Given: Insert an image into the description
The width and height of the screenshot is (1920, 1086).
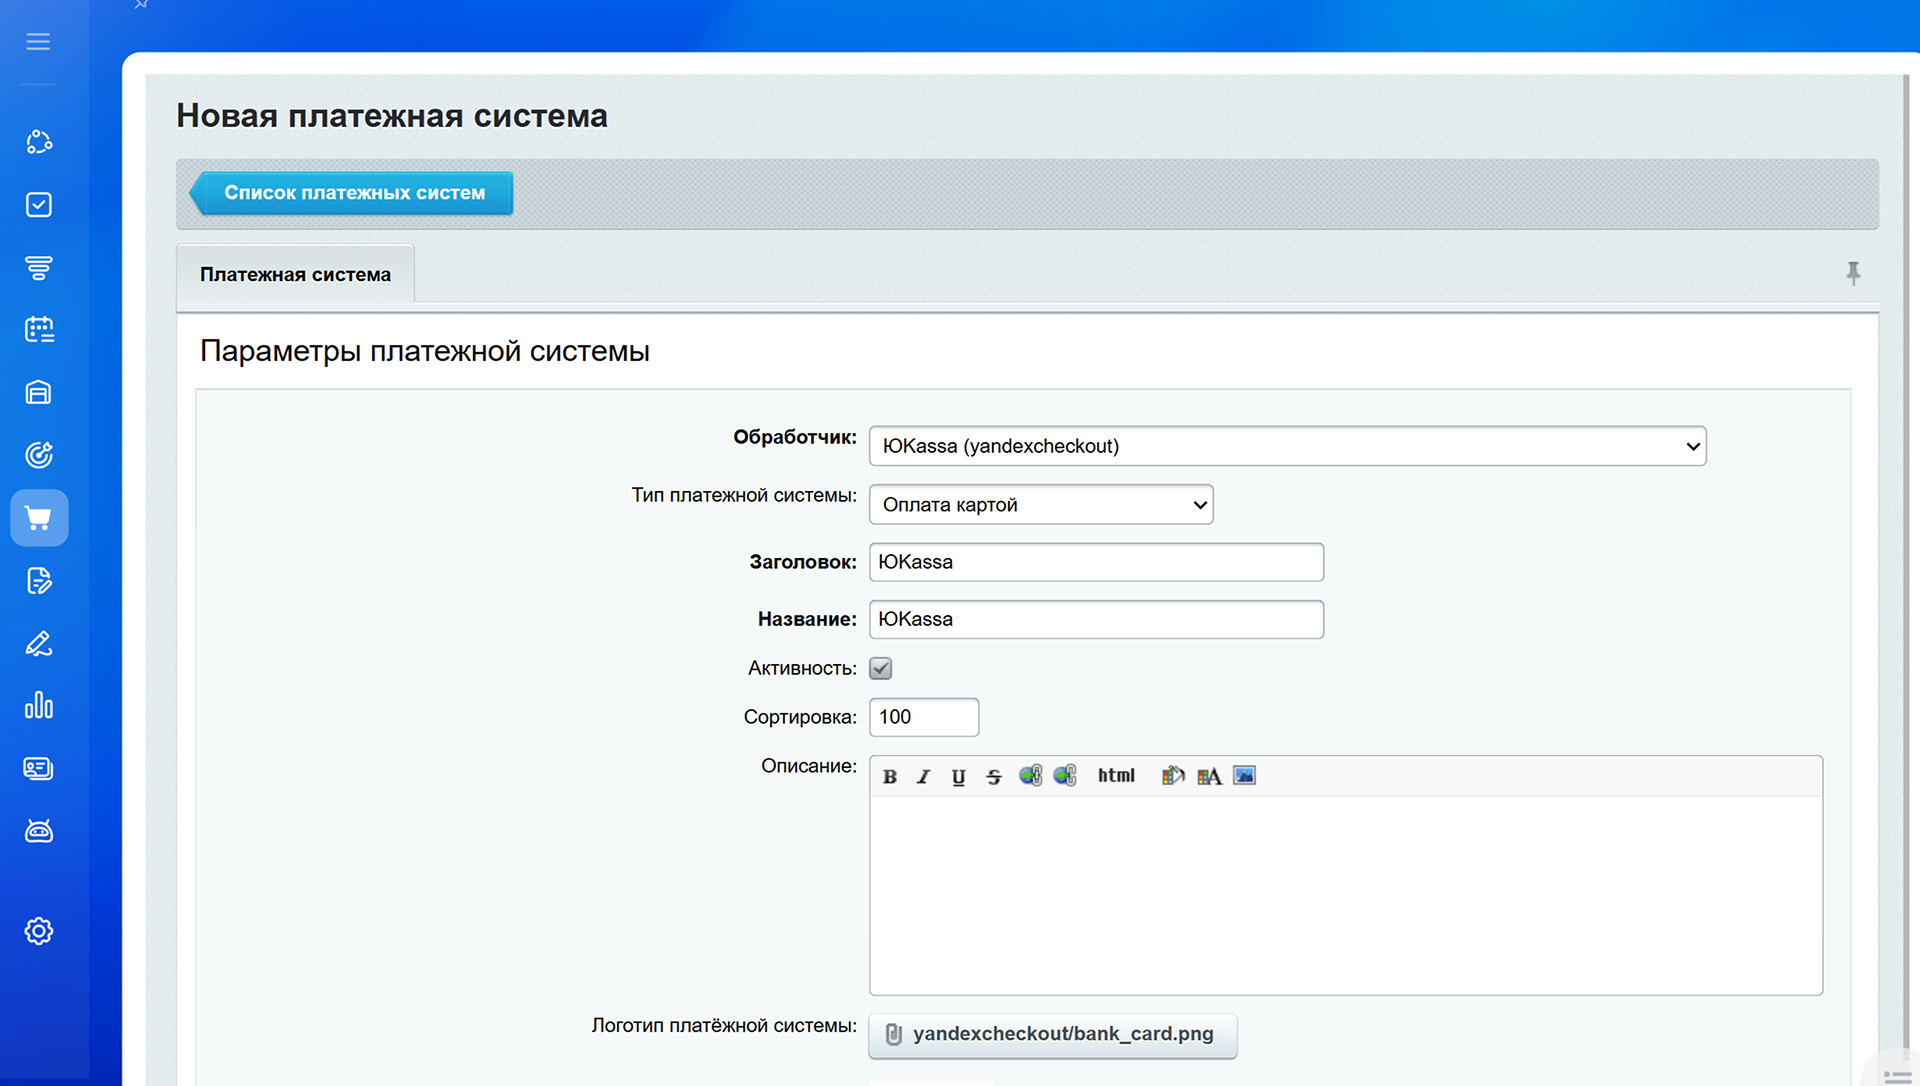Looking at the screenshot, I should tap(1244, 775).
